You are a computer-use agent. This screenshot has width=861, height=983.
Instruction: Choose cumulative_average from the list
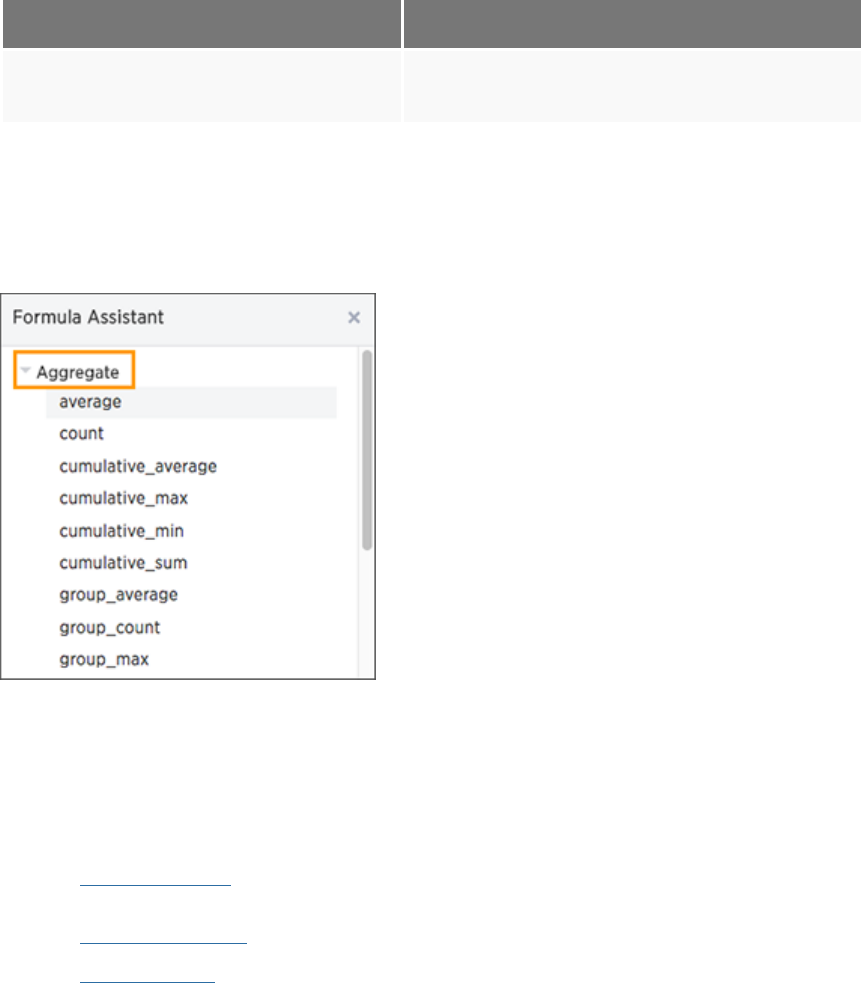[x=138, y=466]
